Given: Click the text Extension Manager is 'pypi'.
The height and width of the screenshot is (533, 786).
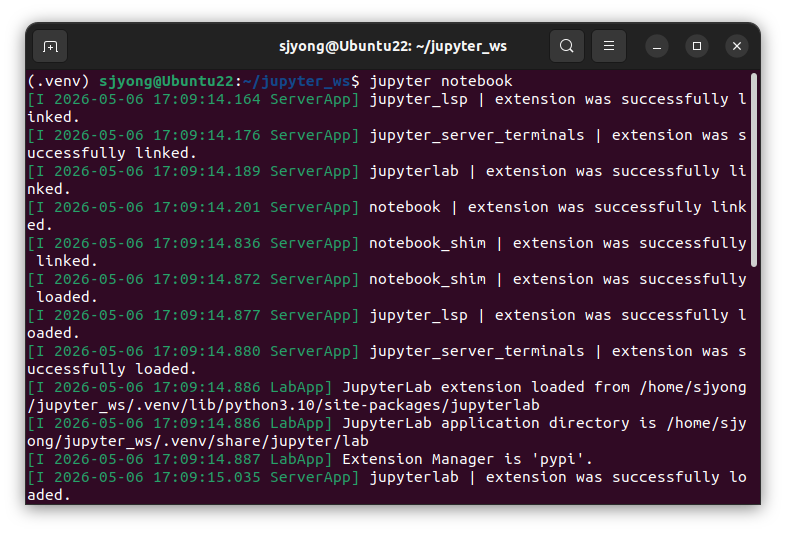Looking at the screenshot, I should pyautogui.click(x=468, y=459).
